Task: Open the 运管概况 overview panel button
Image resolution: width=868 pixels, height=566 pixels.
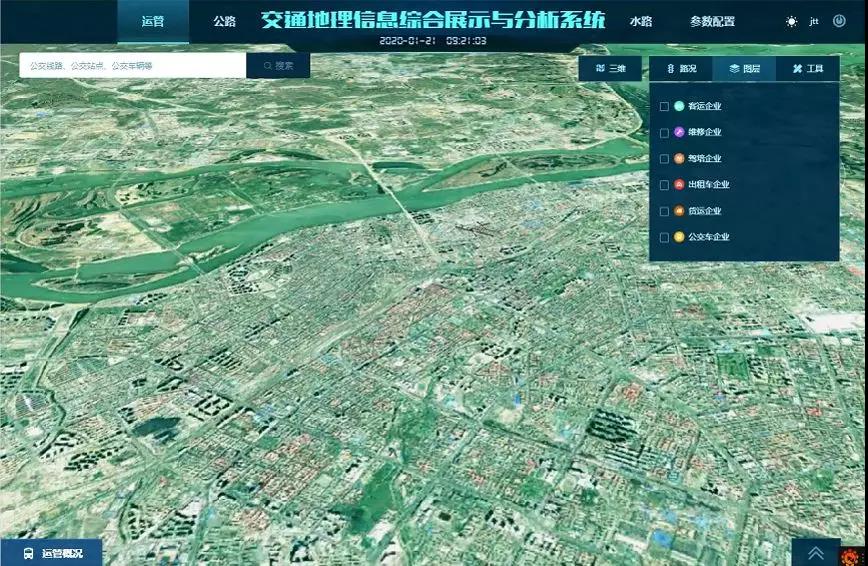Action: [51, 553]
